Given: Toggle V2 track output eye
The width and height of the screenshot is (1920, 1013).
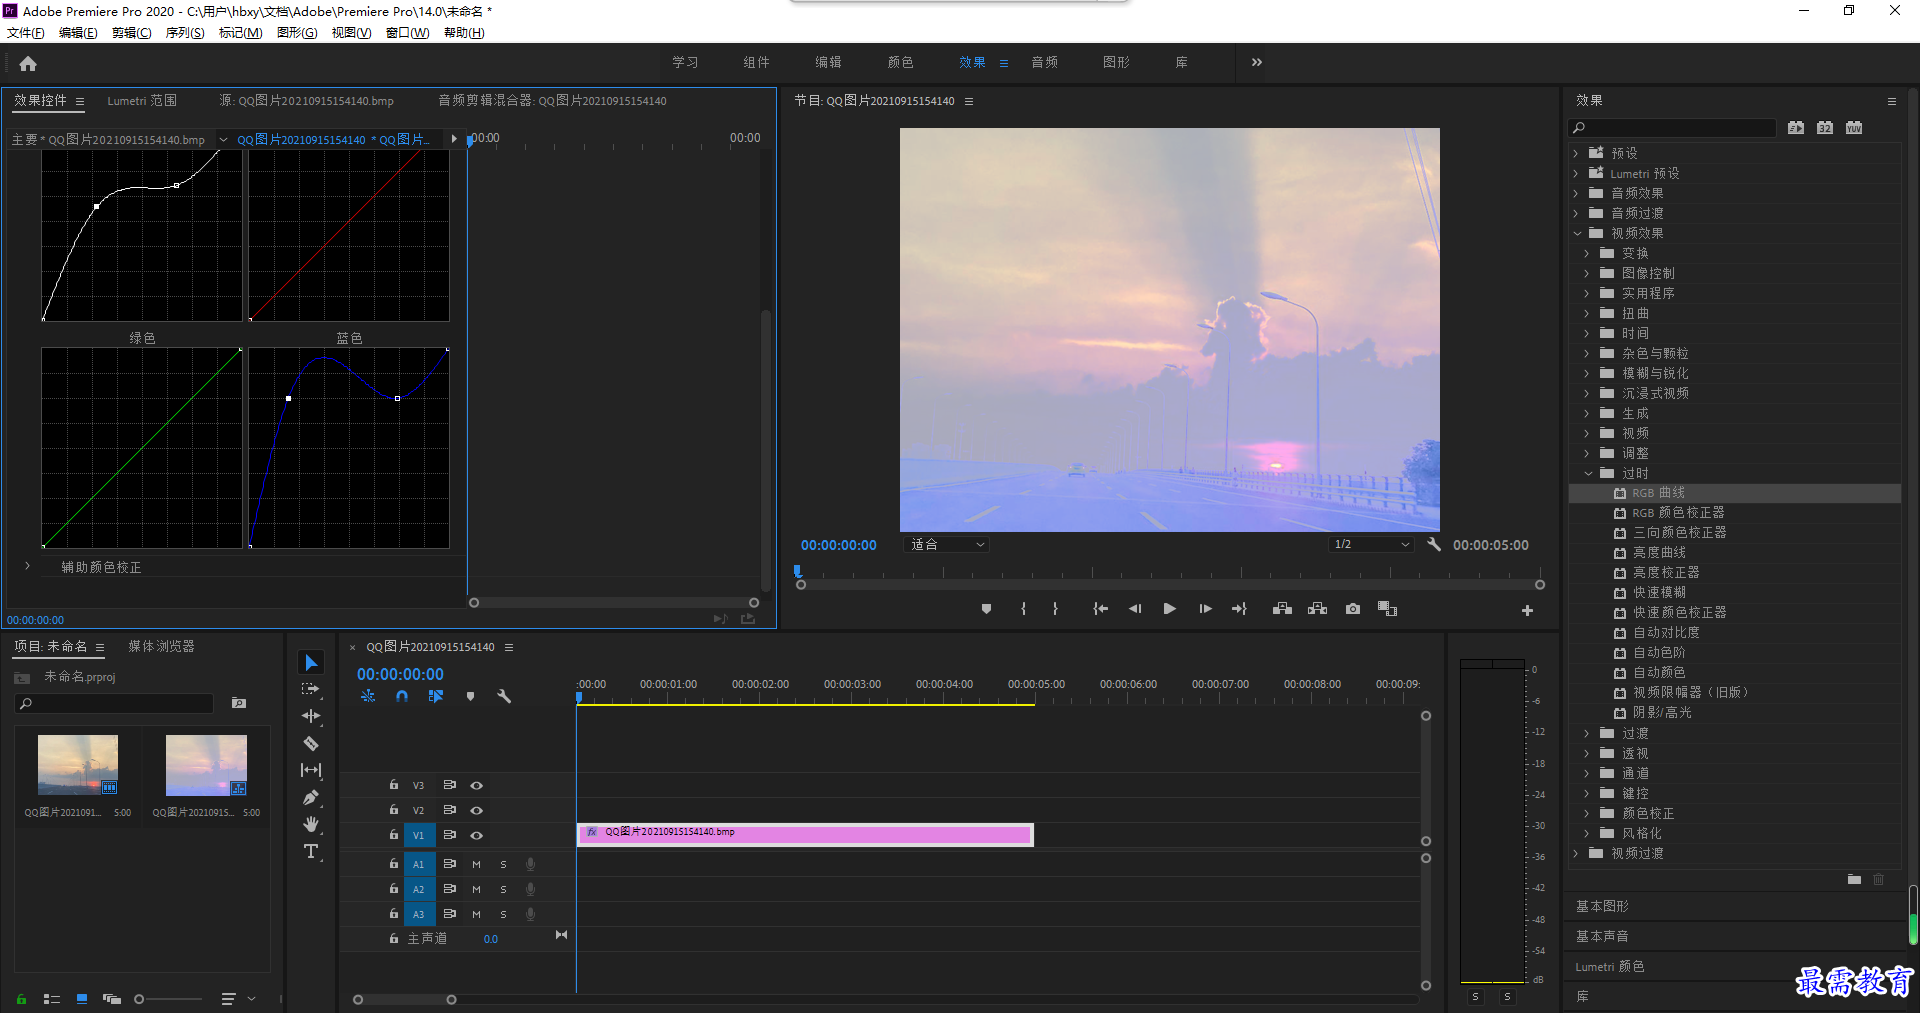Looking at the screenshot, I should [477, 811].
